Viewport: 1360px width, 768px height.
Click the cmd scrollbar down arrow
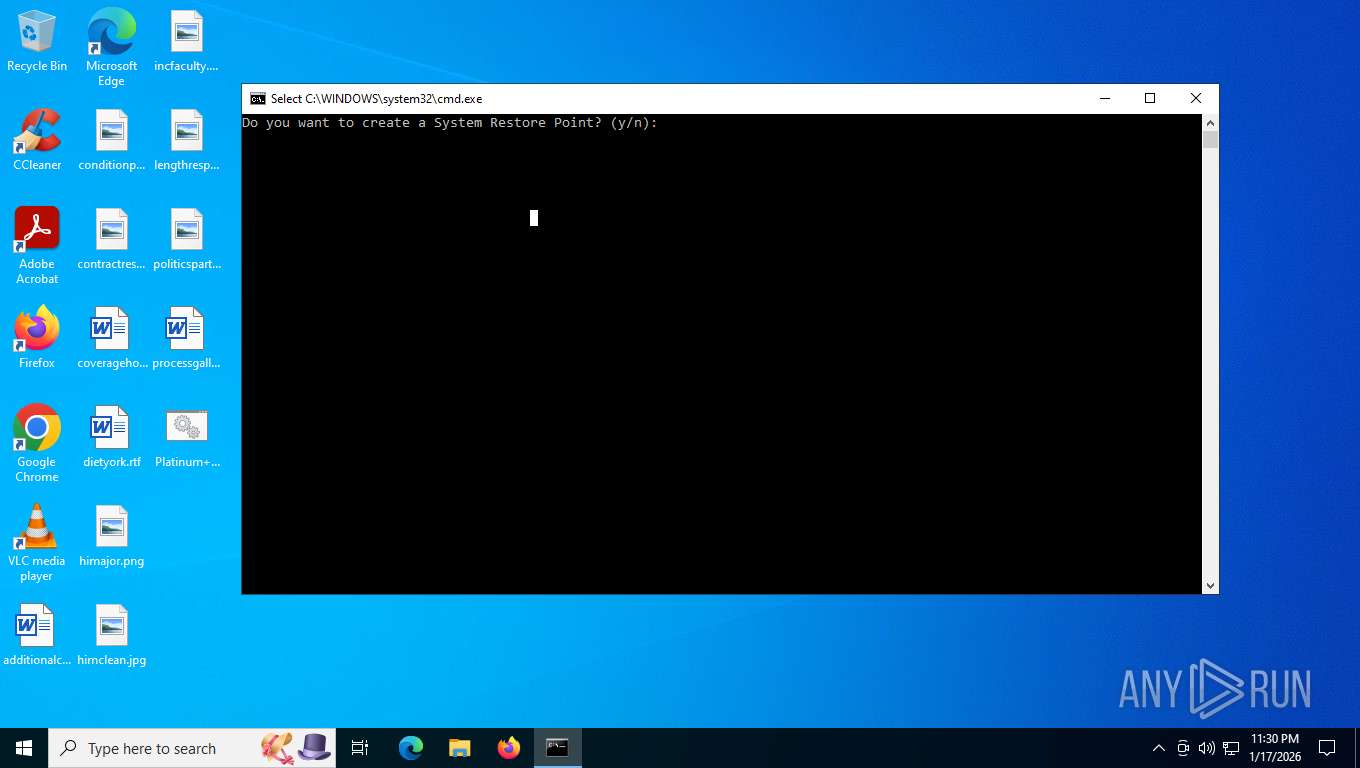[1210, 586]
